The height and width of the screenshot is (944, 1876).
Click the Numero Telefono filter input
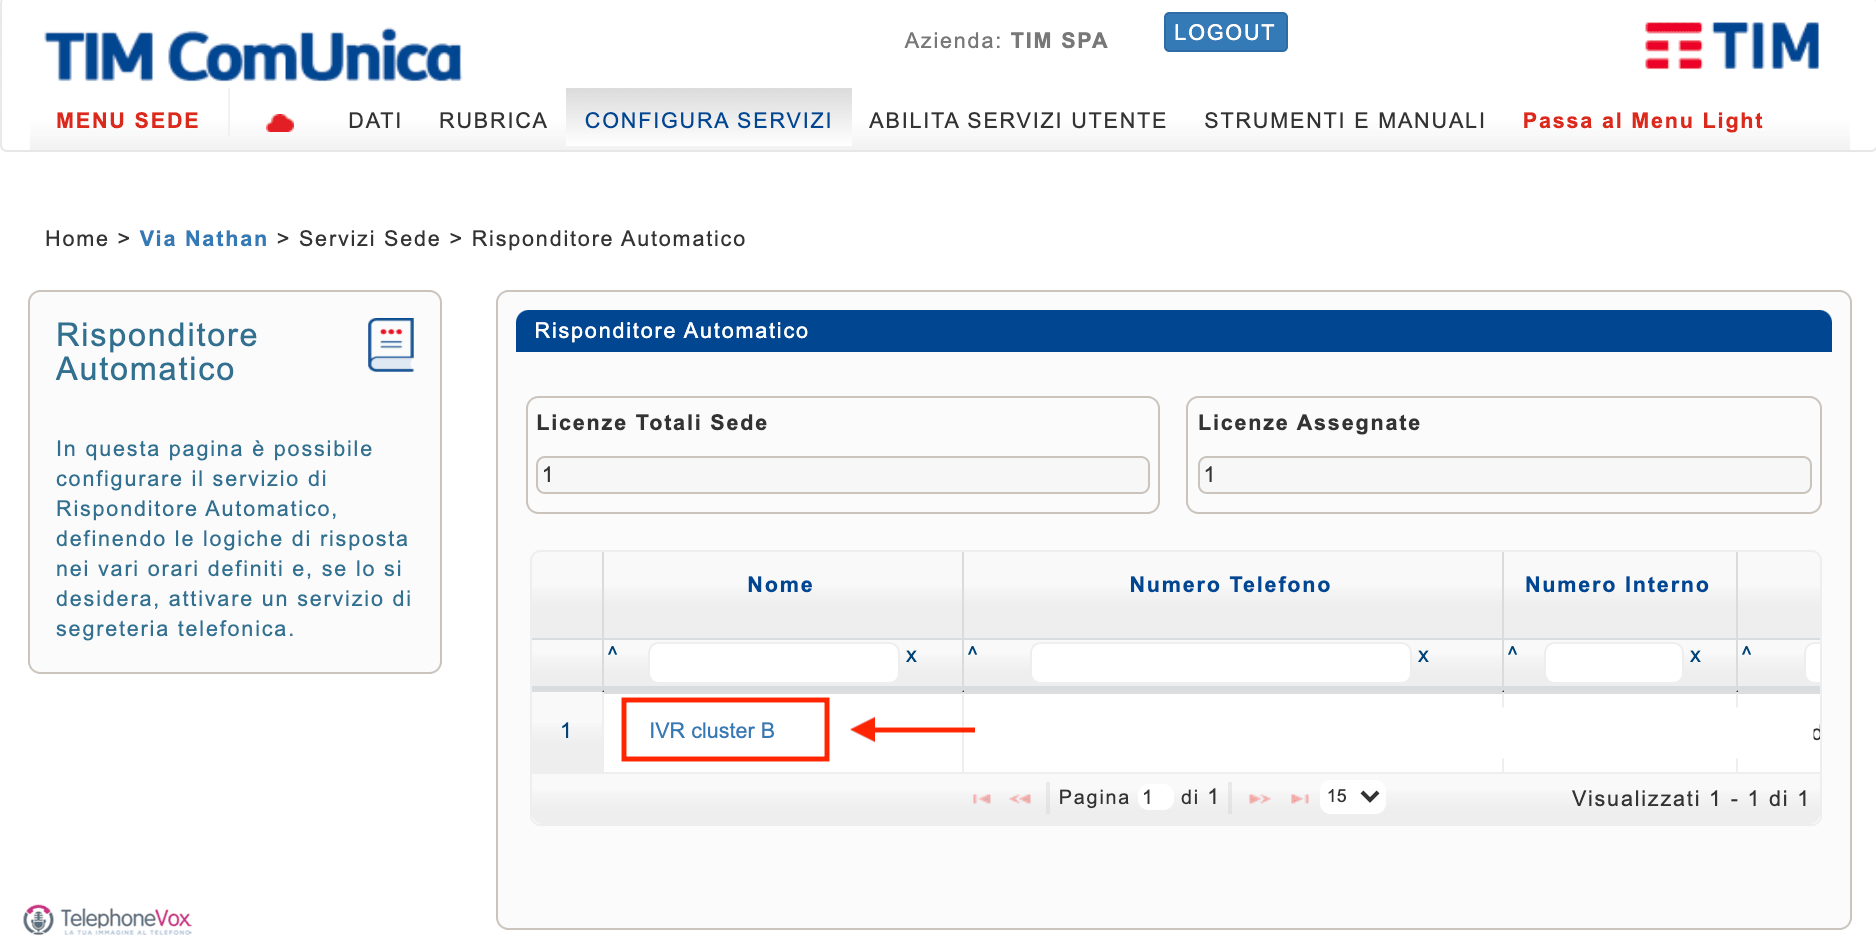[x=1221, y=663]
